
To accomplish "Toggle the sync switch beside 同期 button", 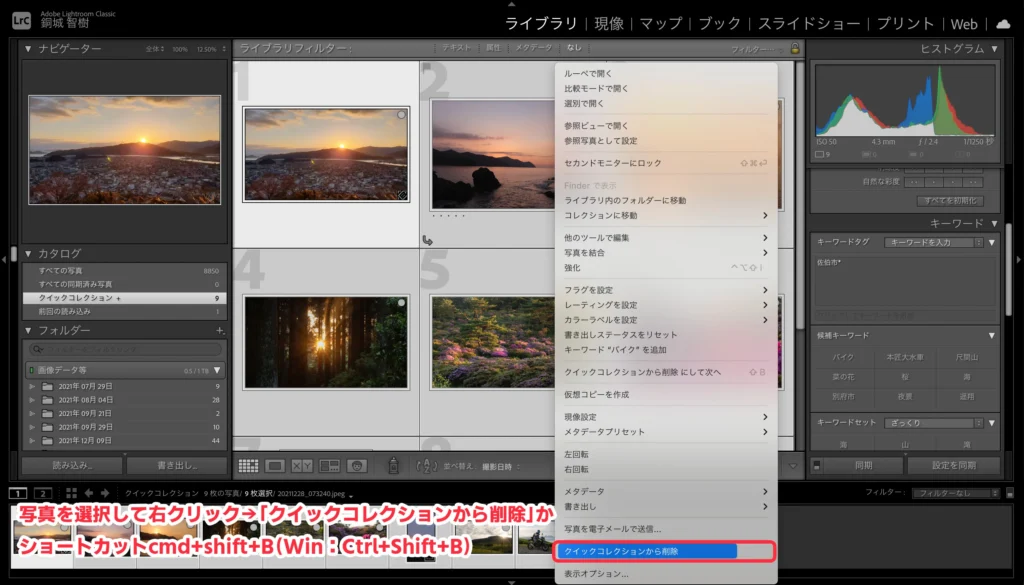I will [x=817, y=465].
